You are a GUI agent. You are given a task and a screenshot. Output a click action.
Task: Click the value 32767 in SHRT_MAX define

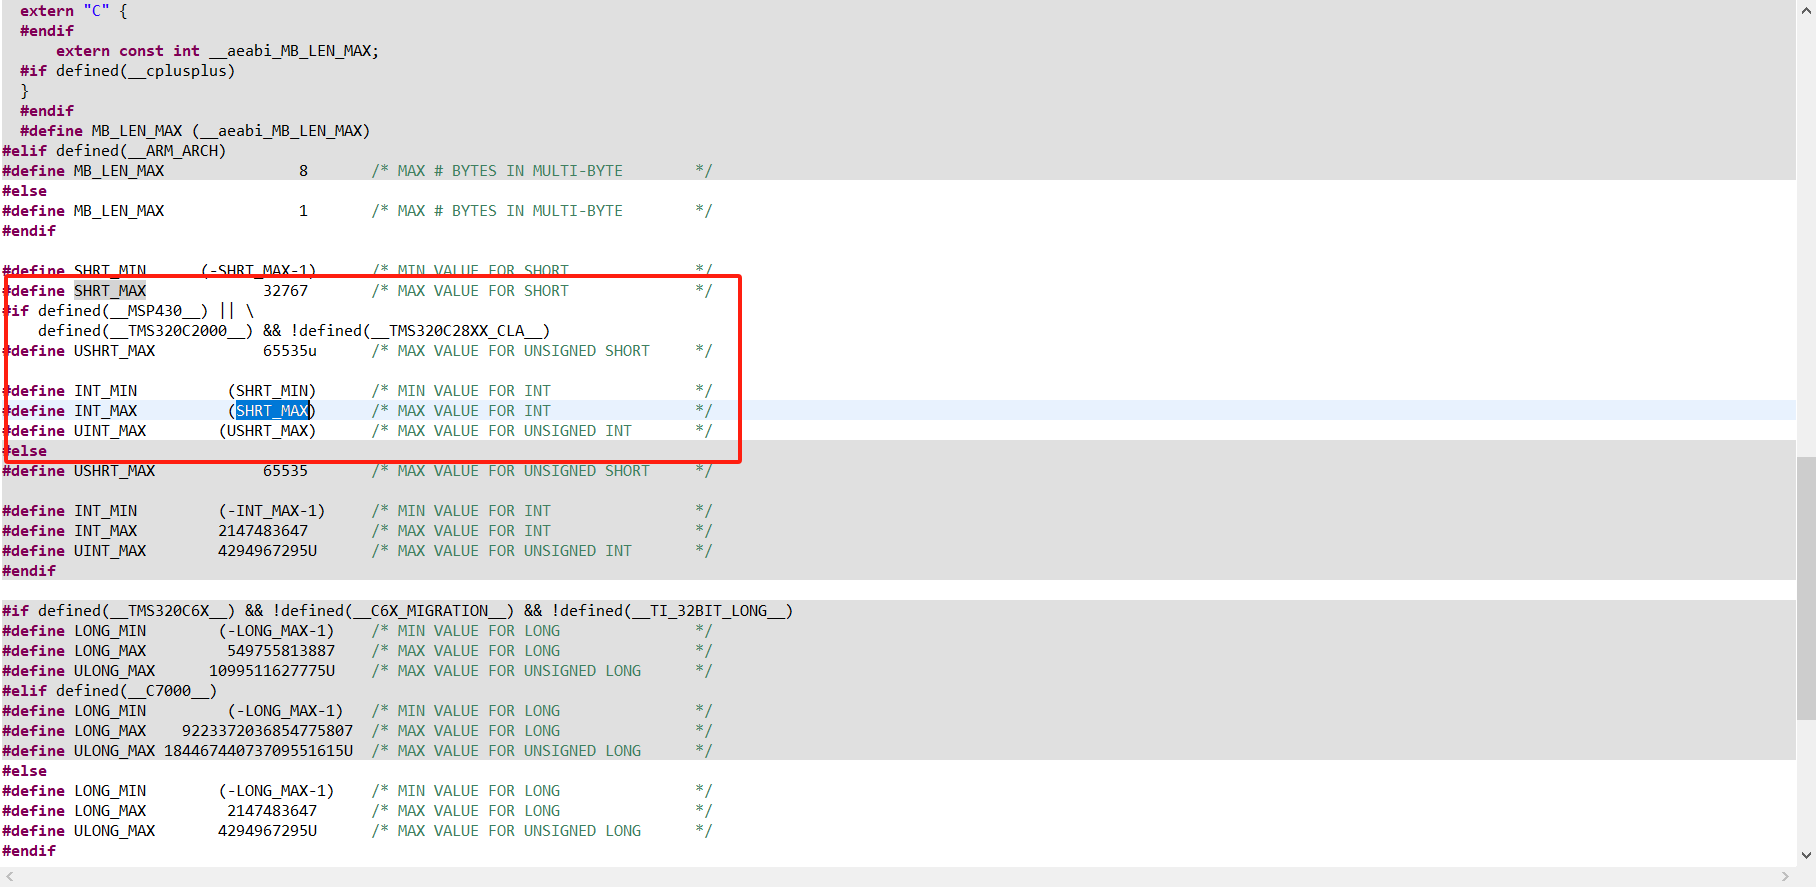coord(286,291)
